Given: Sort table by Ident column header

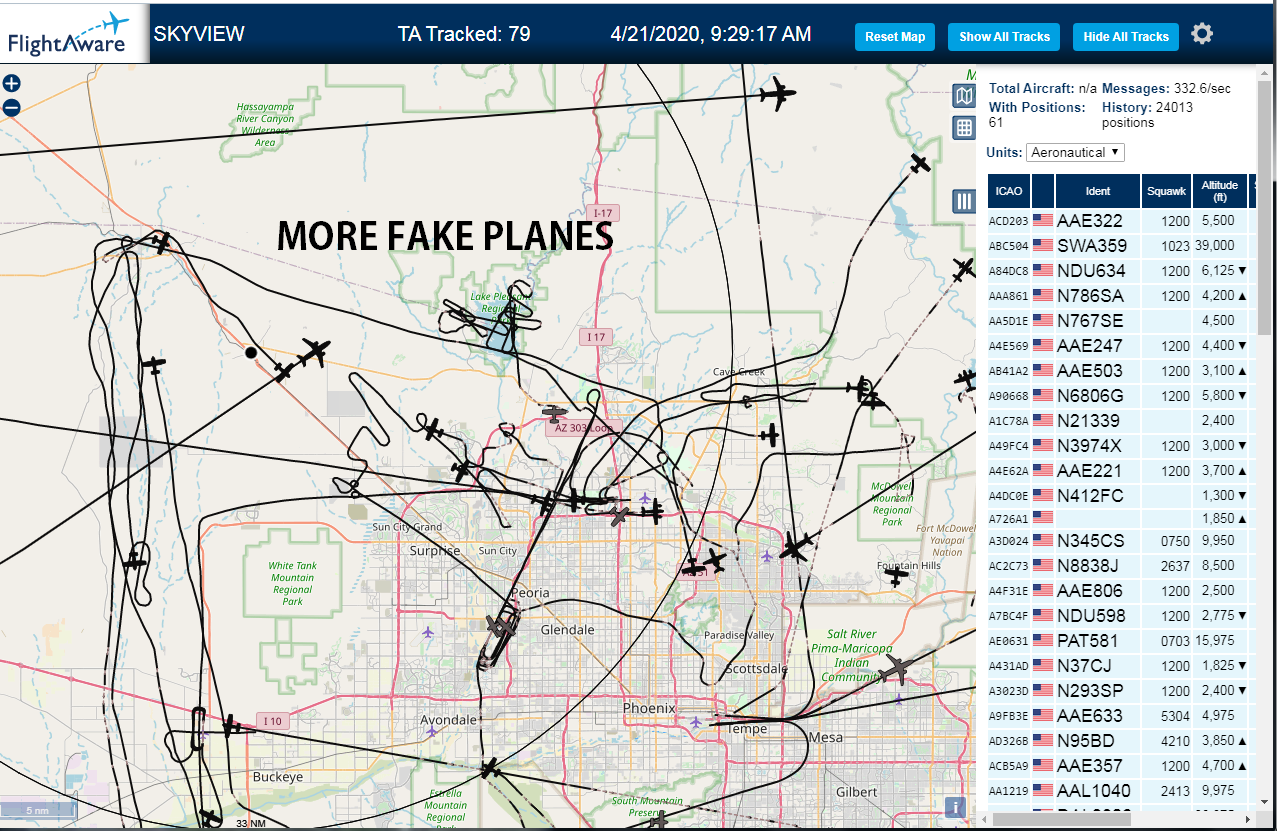Looking at the screenshot, I should coord(1098,191).
